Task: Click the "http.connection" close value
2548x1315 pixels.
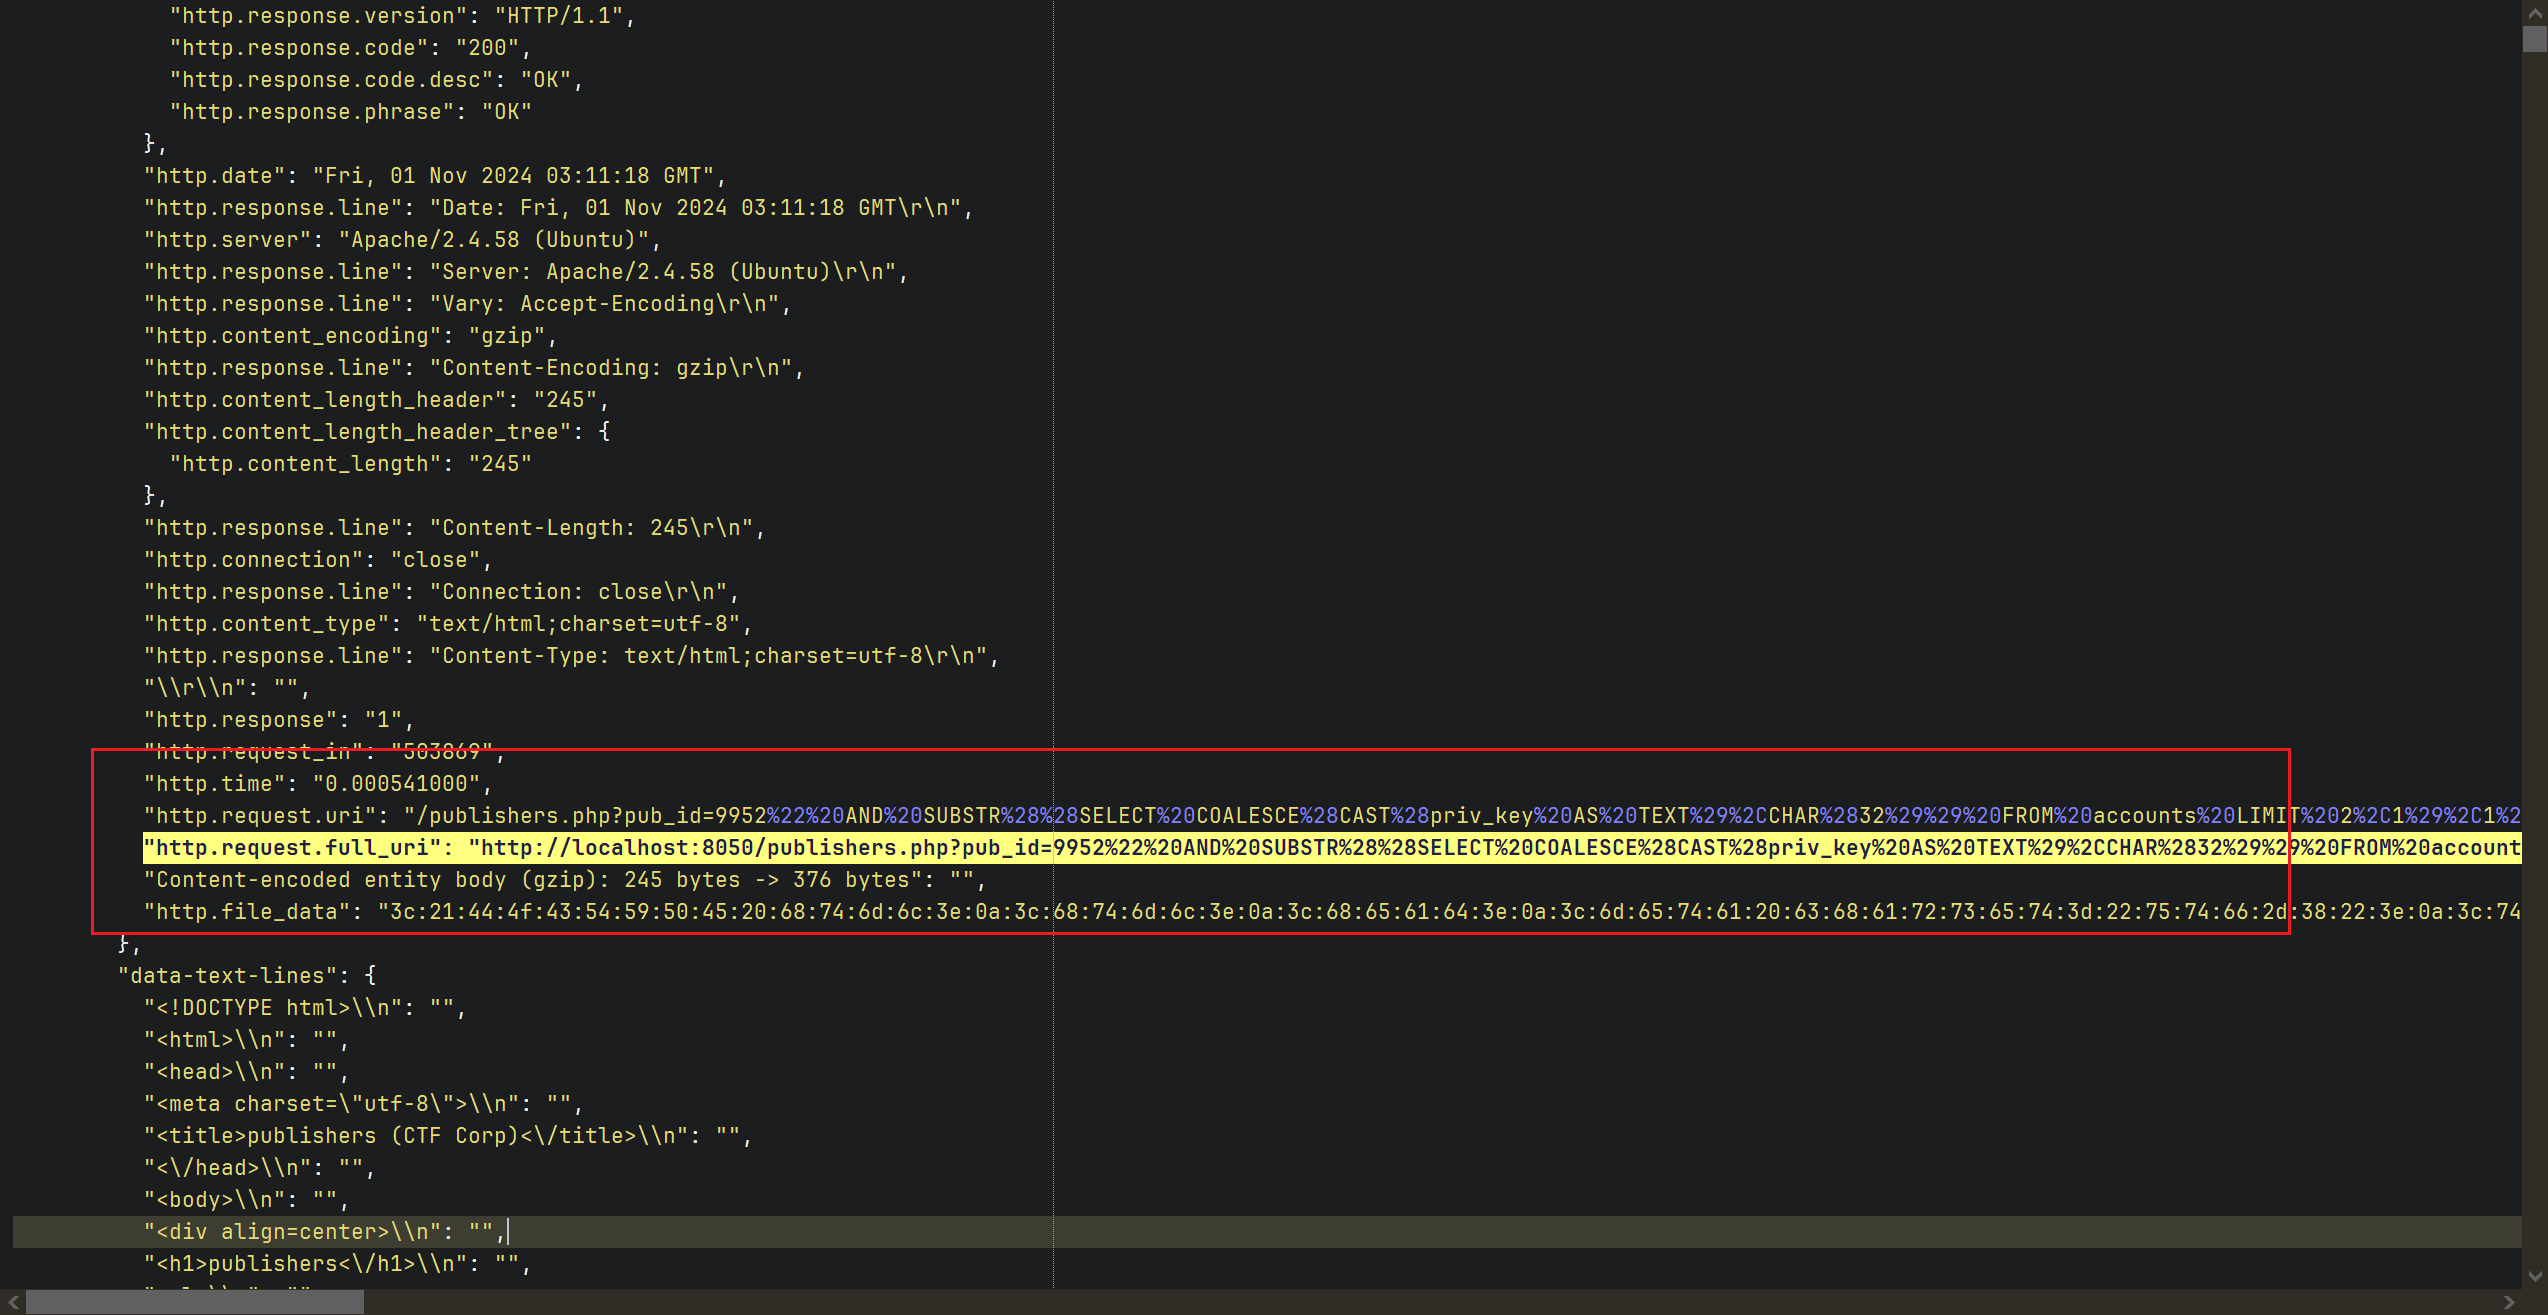Action: point(435,560)
